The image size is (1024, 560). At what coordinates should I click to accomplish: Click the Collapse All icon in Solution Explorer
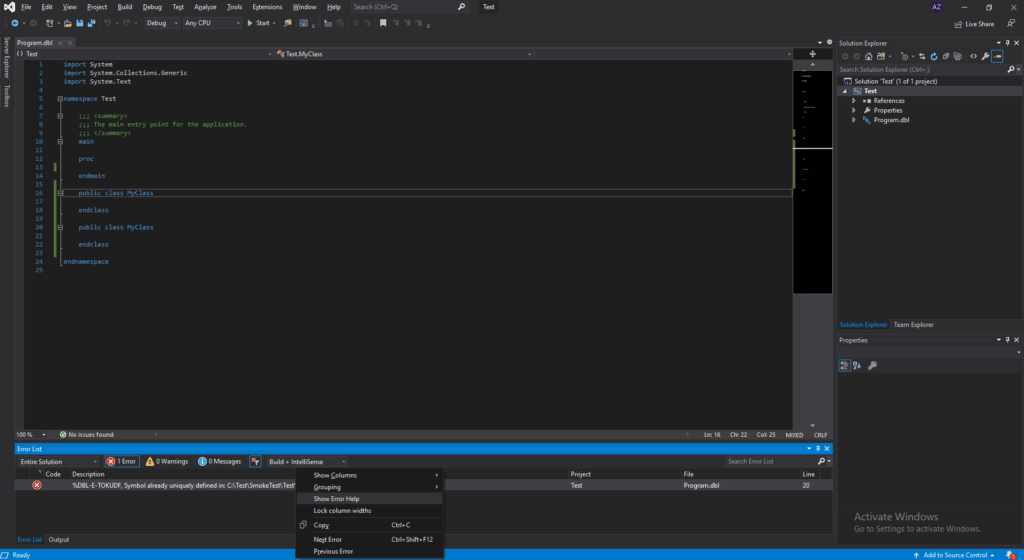(x=944, y=56)
